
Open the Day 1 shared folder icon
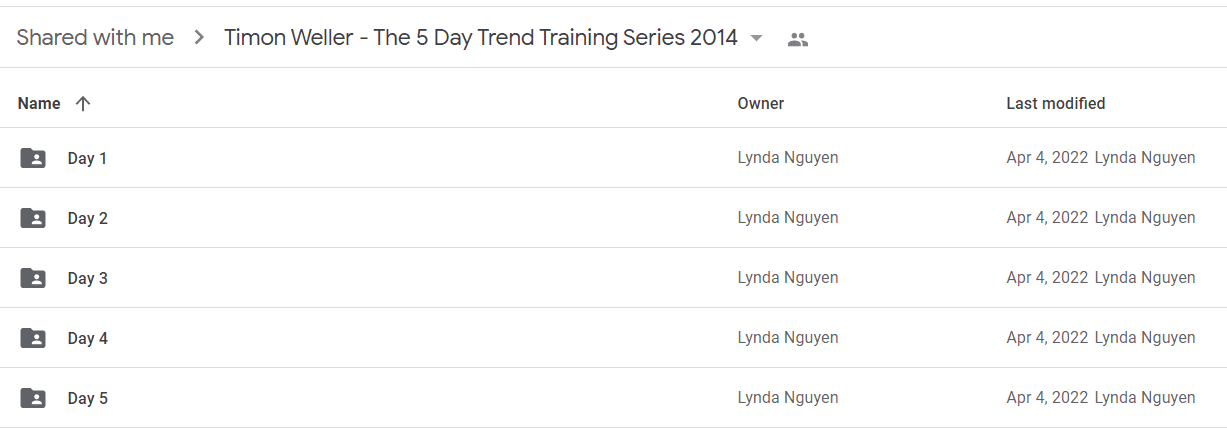(x=33, y=158)
